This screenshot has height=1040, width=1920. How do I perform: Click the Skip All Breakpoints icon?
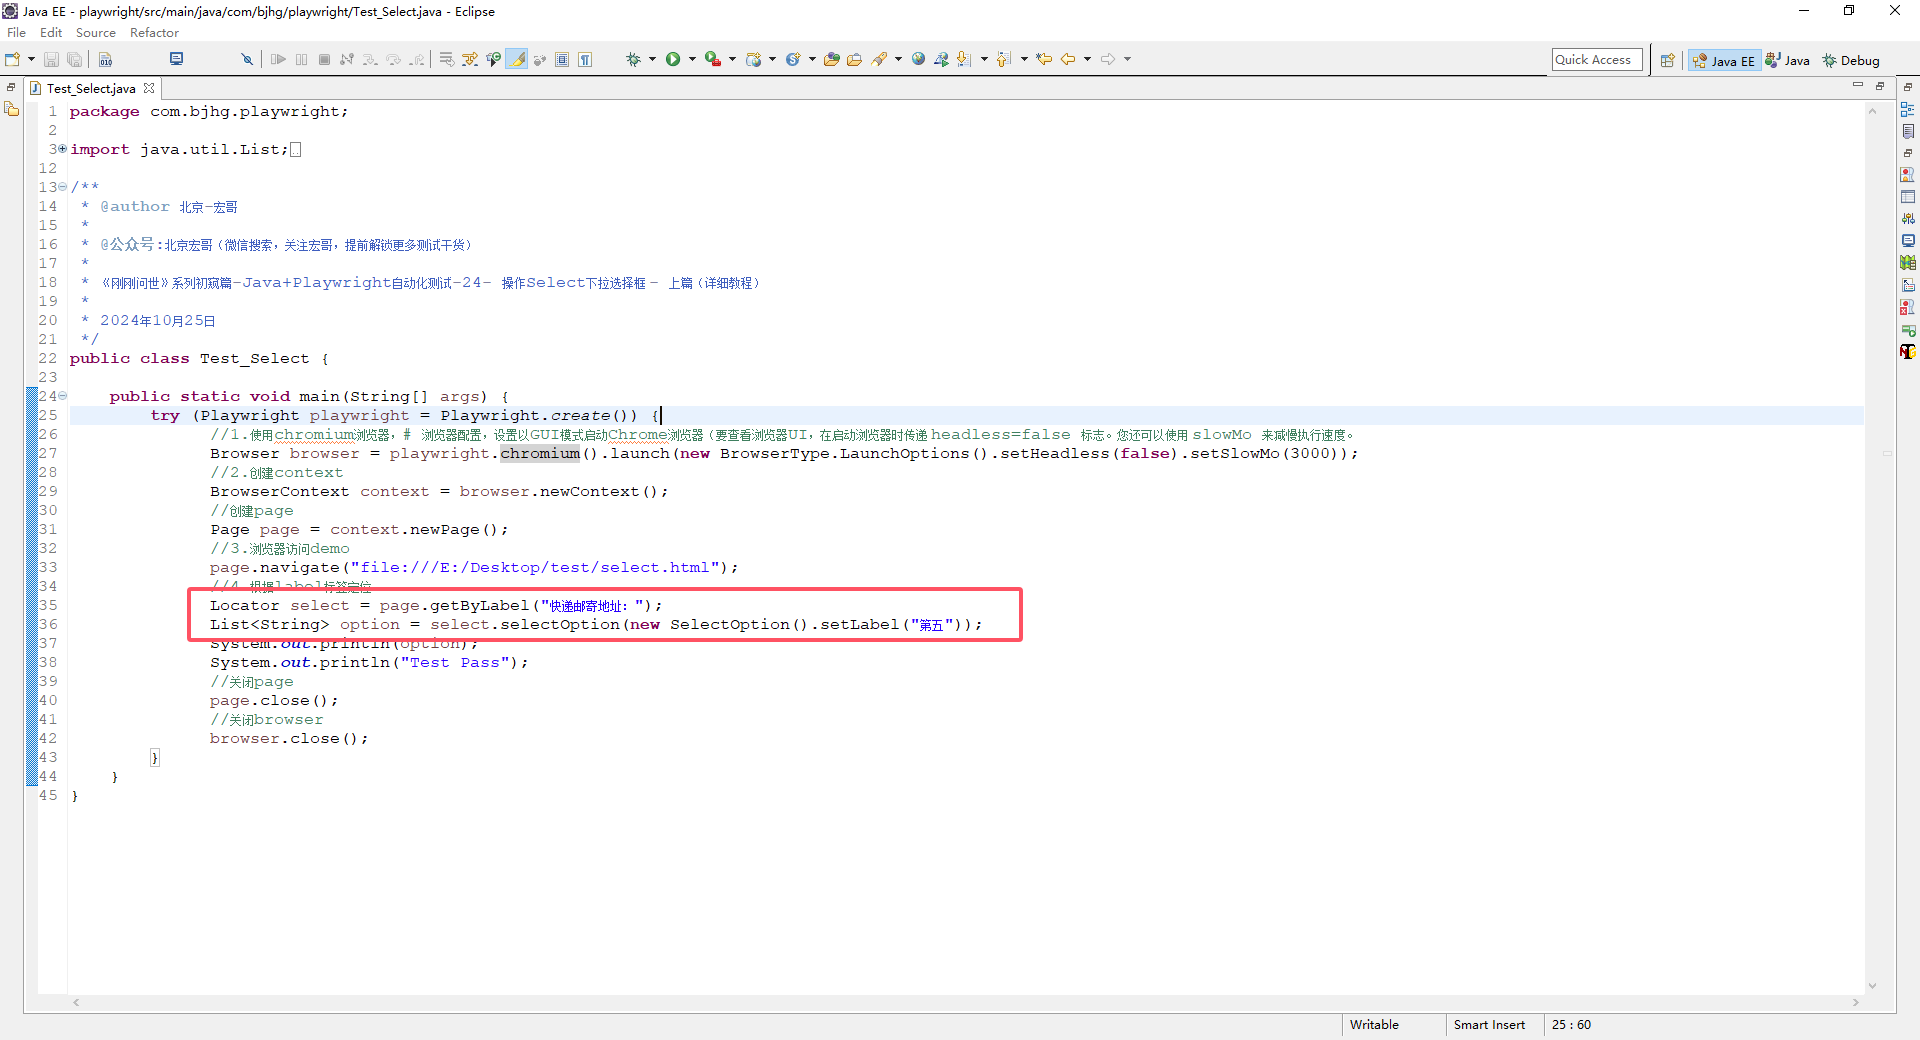pos(247,59)
